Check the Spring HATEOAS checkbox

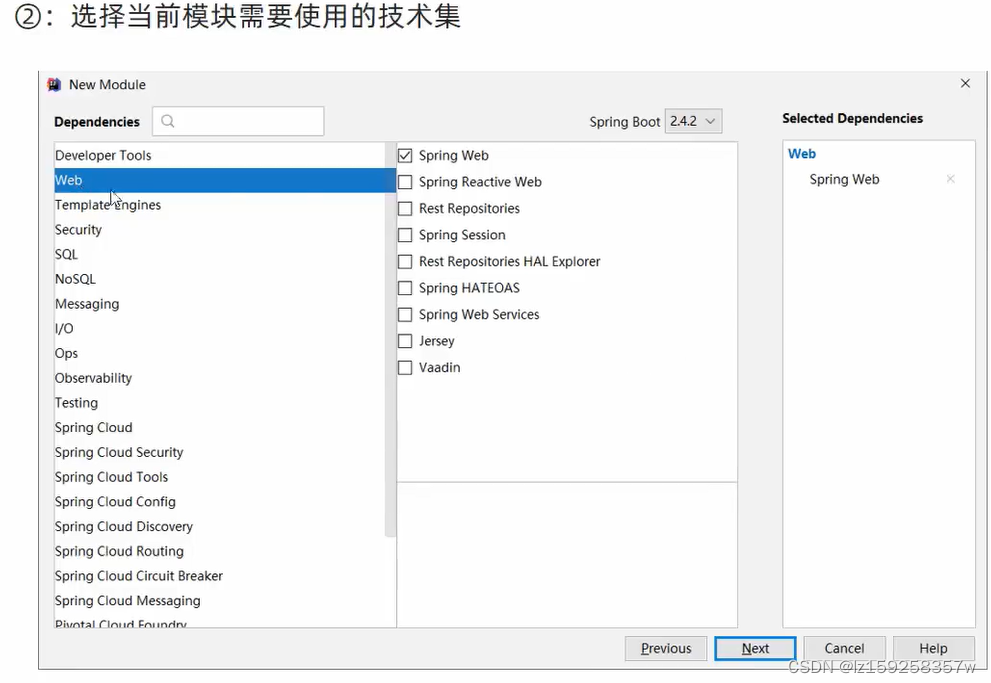coord(405,288)
